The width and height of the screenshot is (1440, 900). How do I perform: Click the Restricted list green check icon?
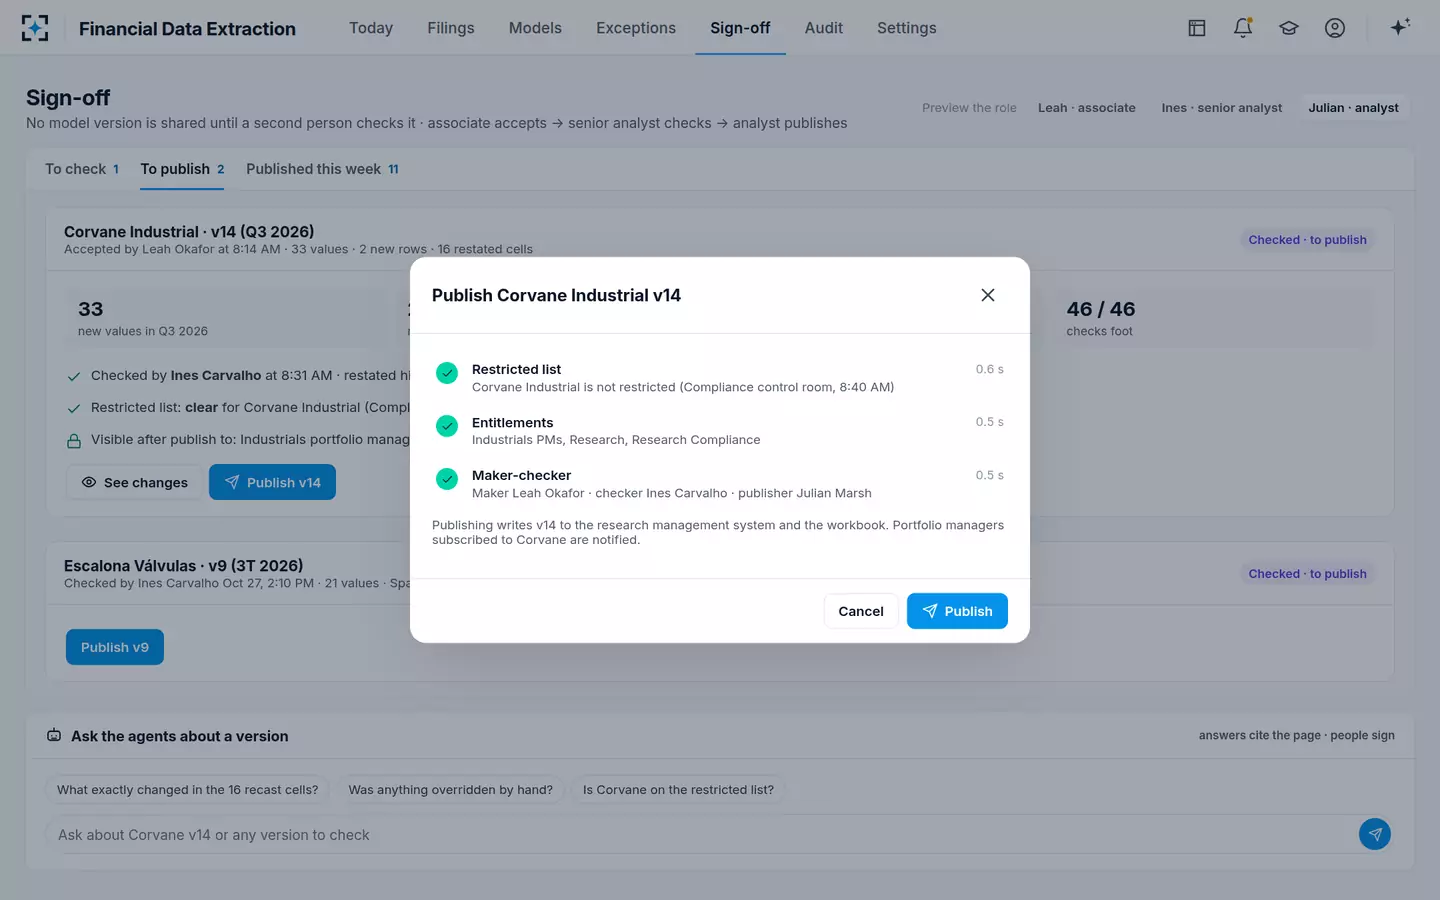(x=447, y=373)
